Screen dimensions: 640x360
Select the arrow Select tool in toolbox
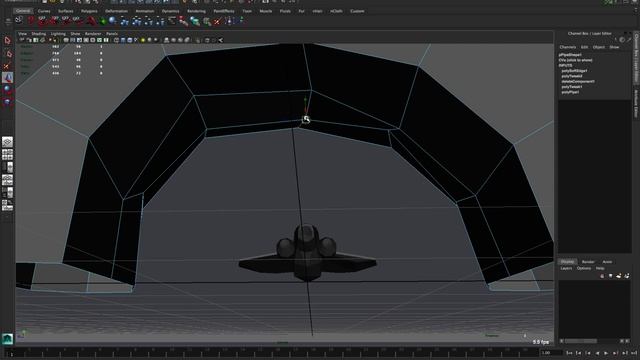[7, 40]
